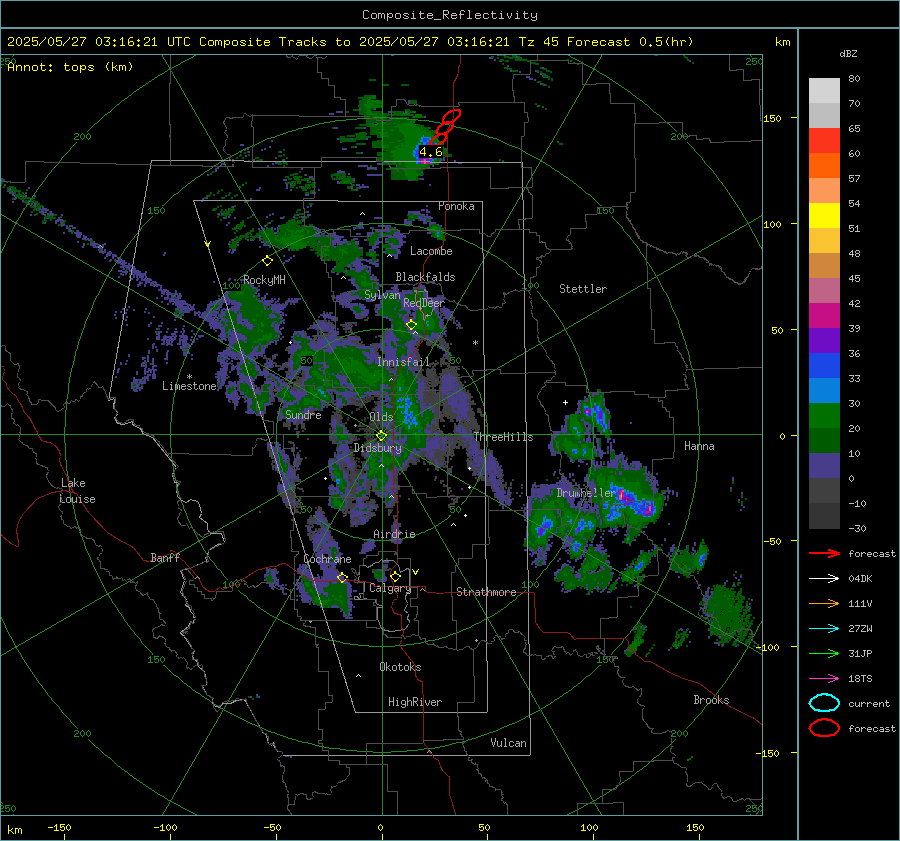Click the Hanna city label
The image size is (900, 841).
click(x=699, y=446)
